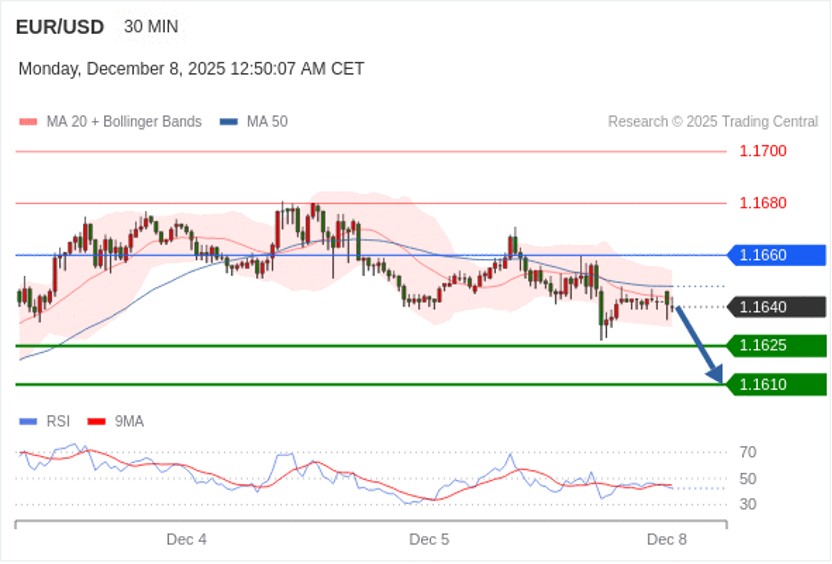Click the green 1.1610 support price tag
This screenshot has width=832, height=564.
click(776, 384)
